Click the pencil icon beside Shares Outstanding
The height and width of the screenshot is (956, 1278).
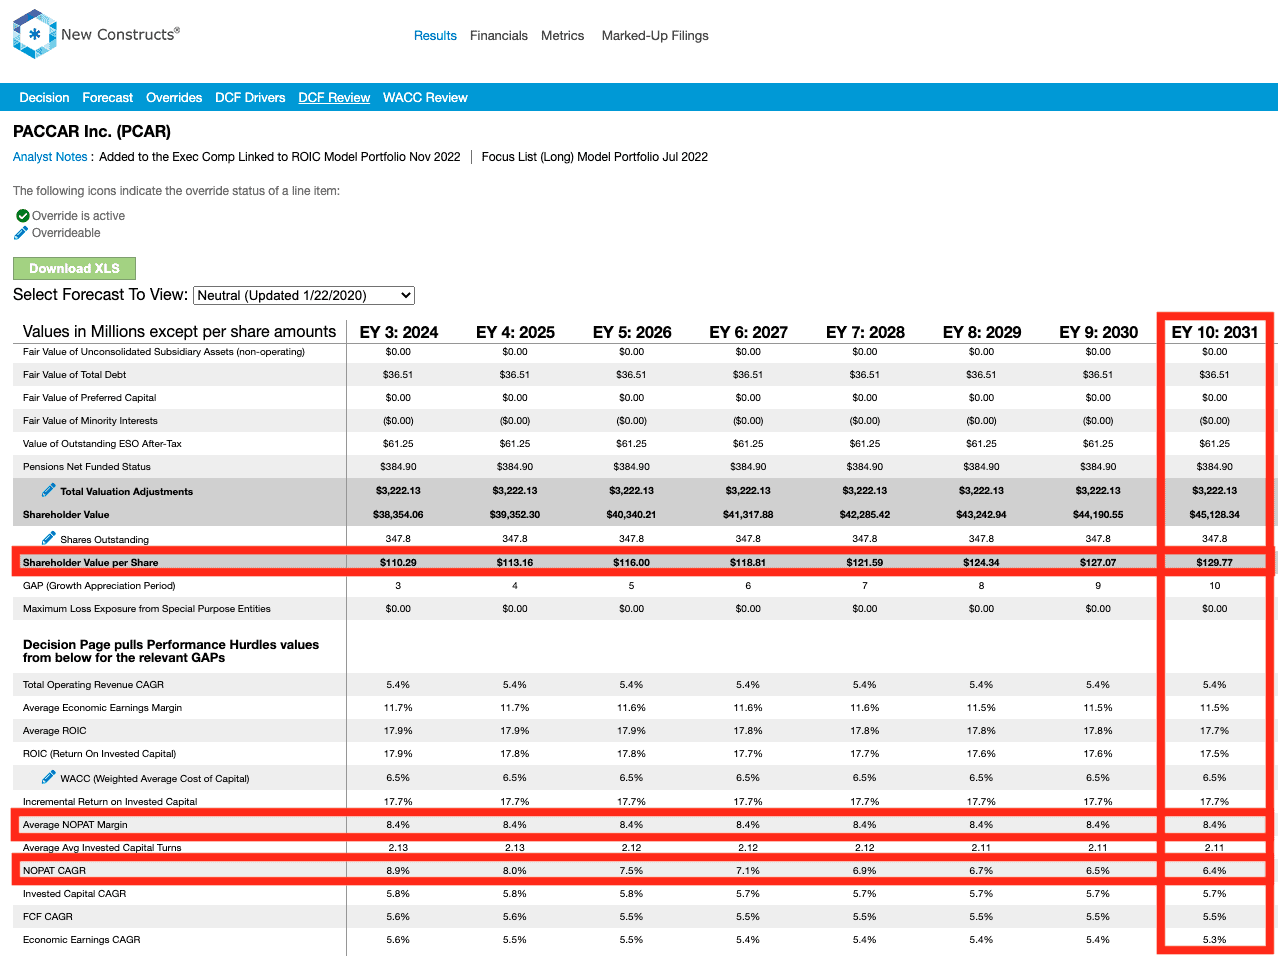tap(48, 538)
